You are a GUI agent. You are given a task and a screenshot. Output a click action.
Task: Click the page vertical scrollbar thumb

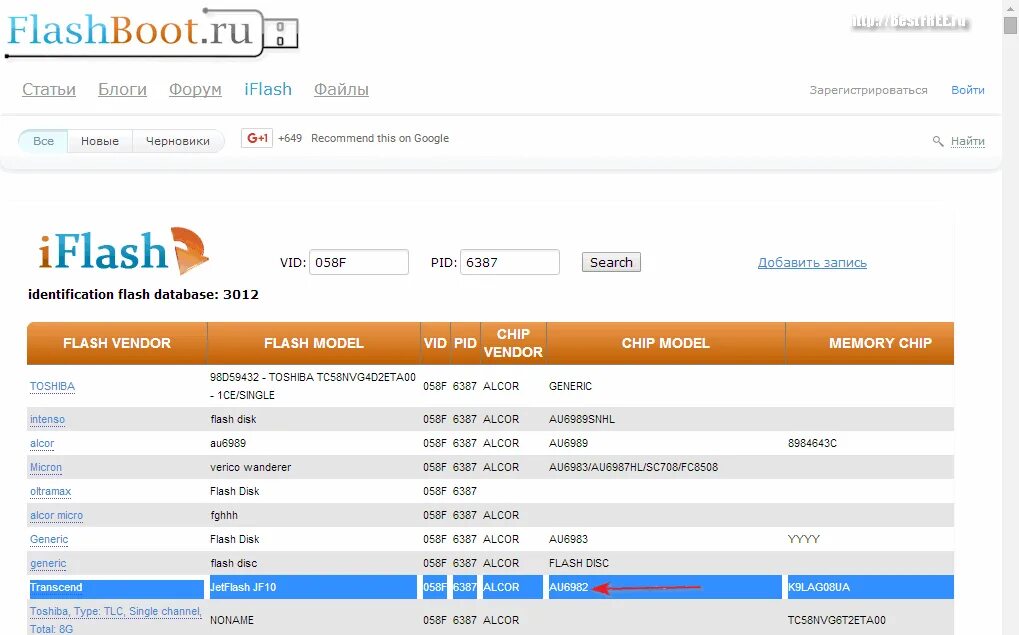[x=1010, y=25]
